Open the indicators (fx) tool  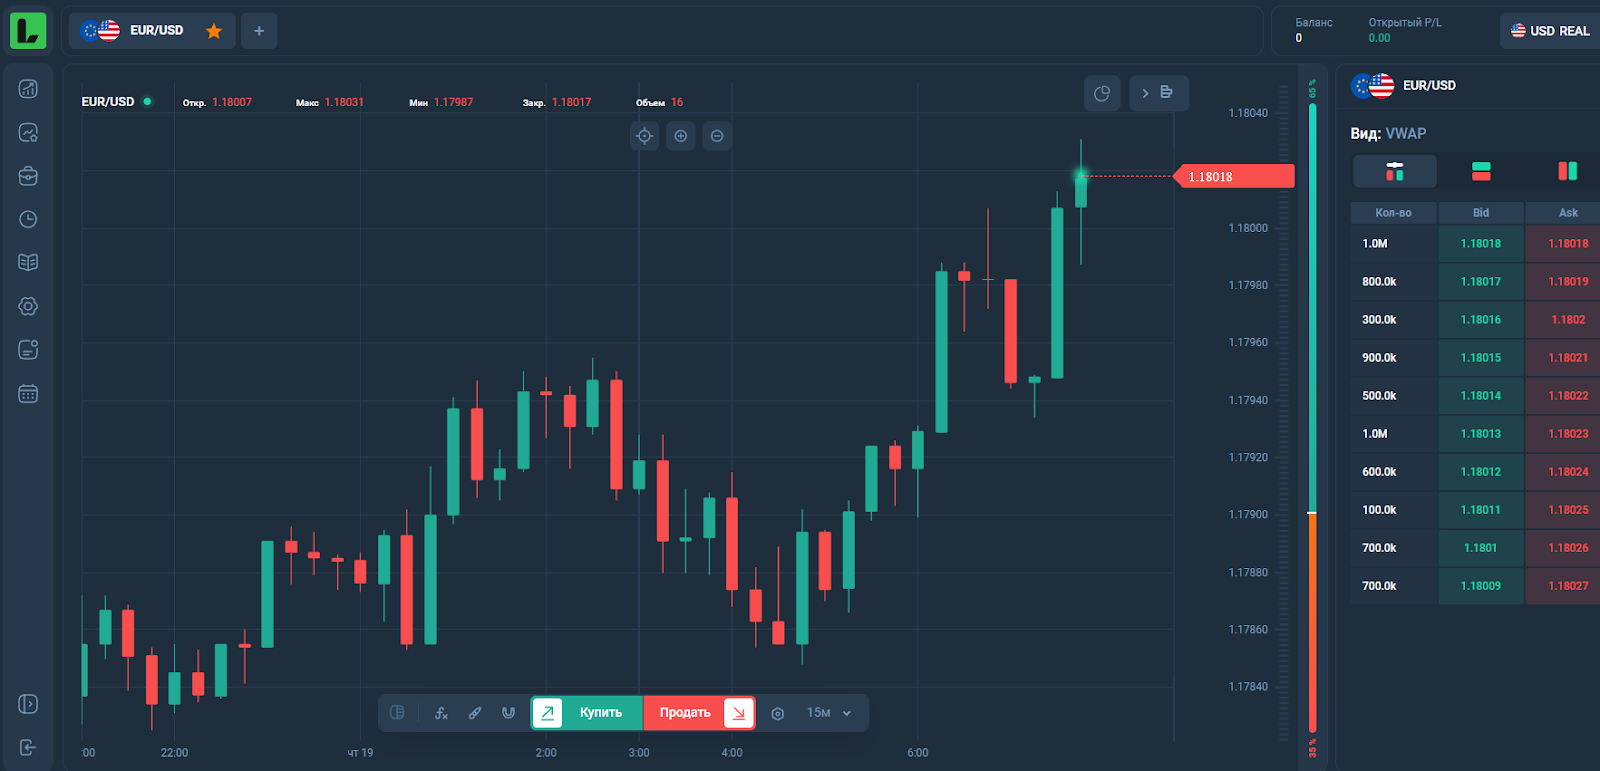click(x=441, y=713)
